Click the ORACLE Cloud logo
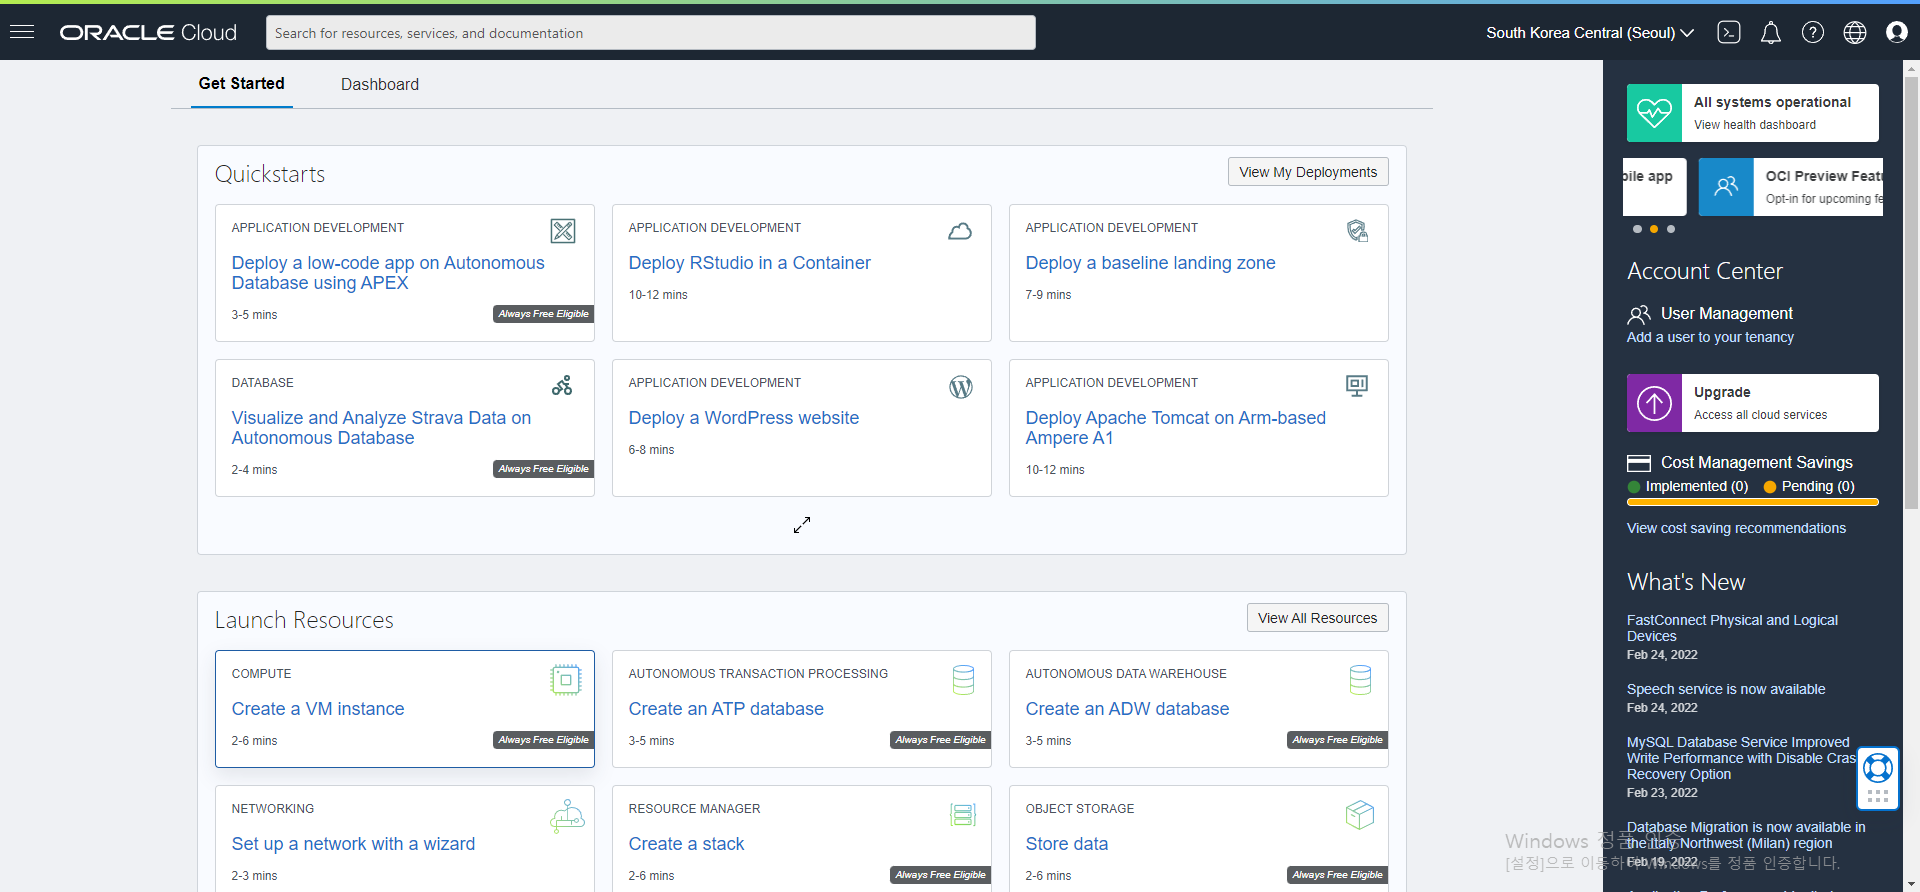The image size is (1920, 892). (x=148, y=32)
